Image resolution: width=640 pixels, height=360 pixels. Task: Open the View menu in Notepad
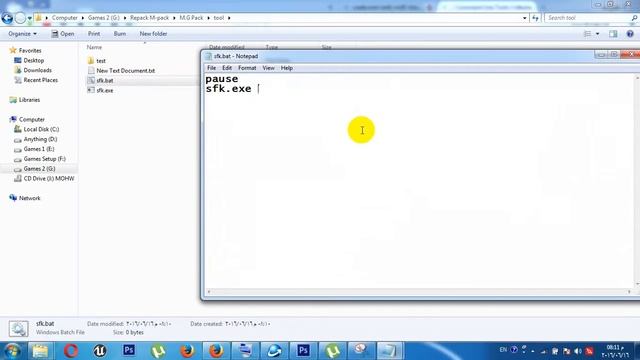pos(268,68)
